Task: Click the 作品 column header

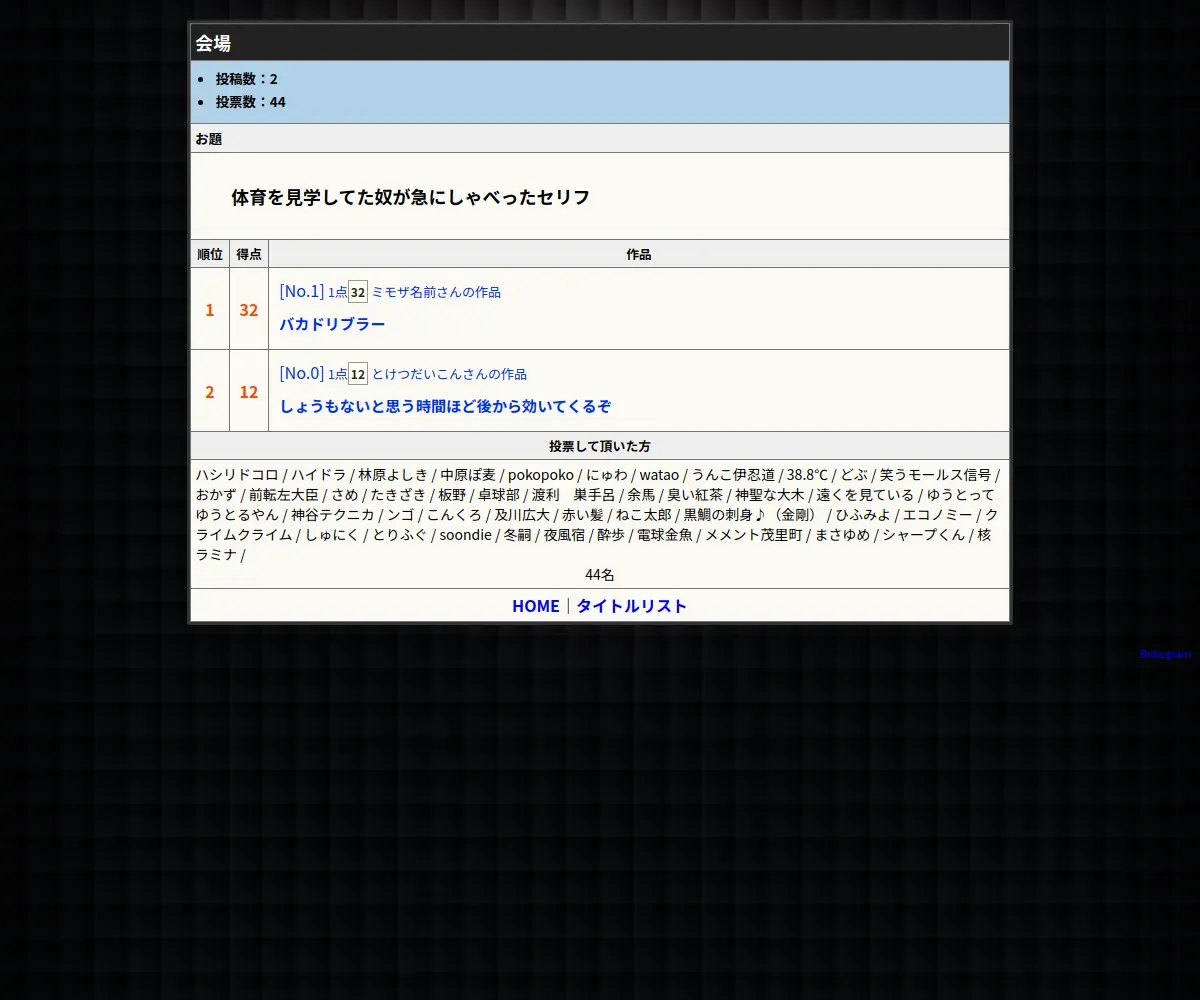Action: (x=639, y=254)
